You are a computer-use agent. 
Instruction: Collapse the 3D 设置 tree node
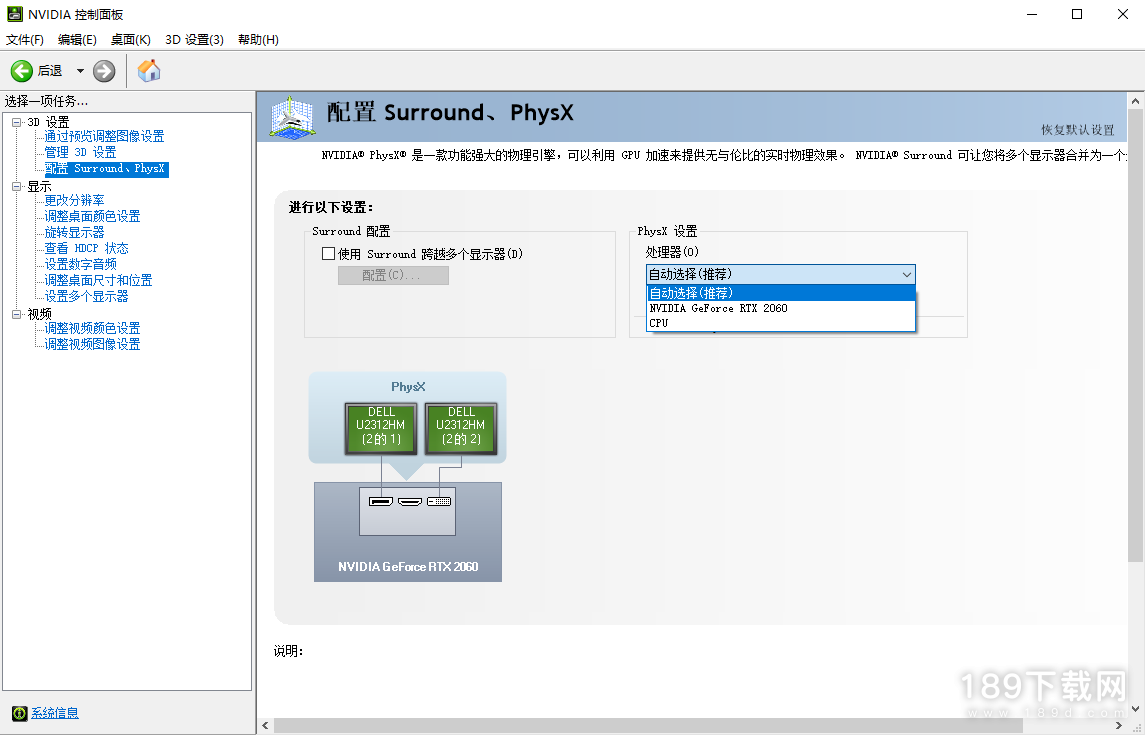(x=16, y=122)
